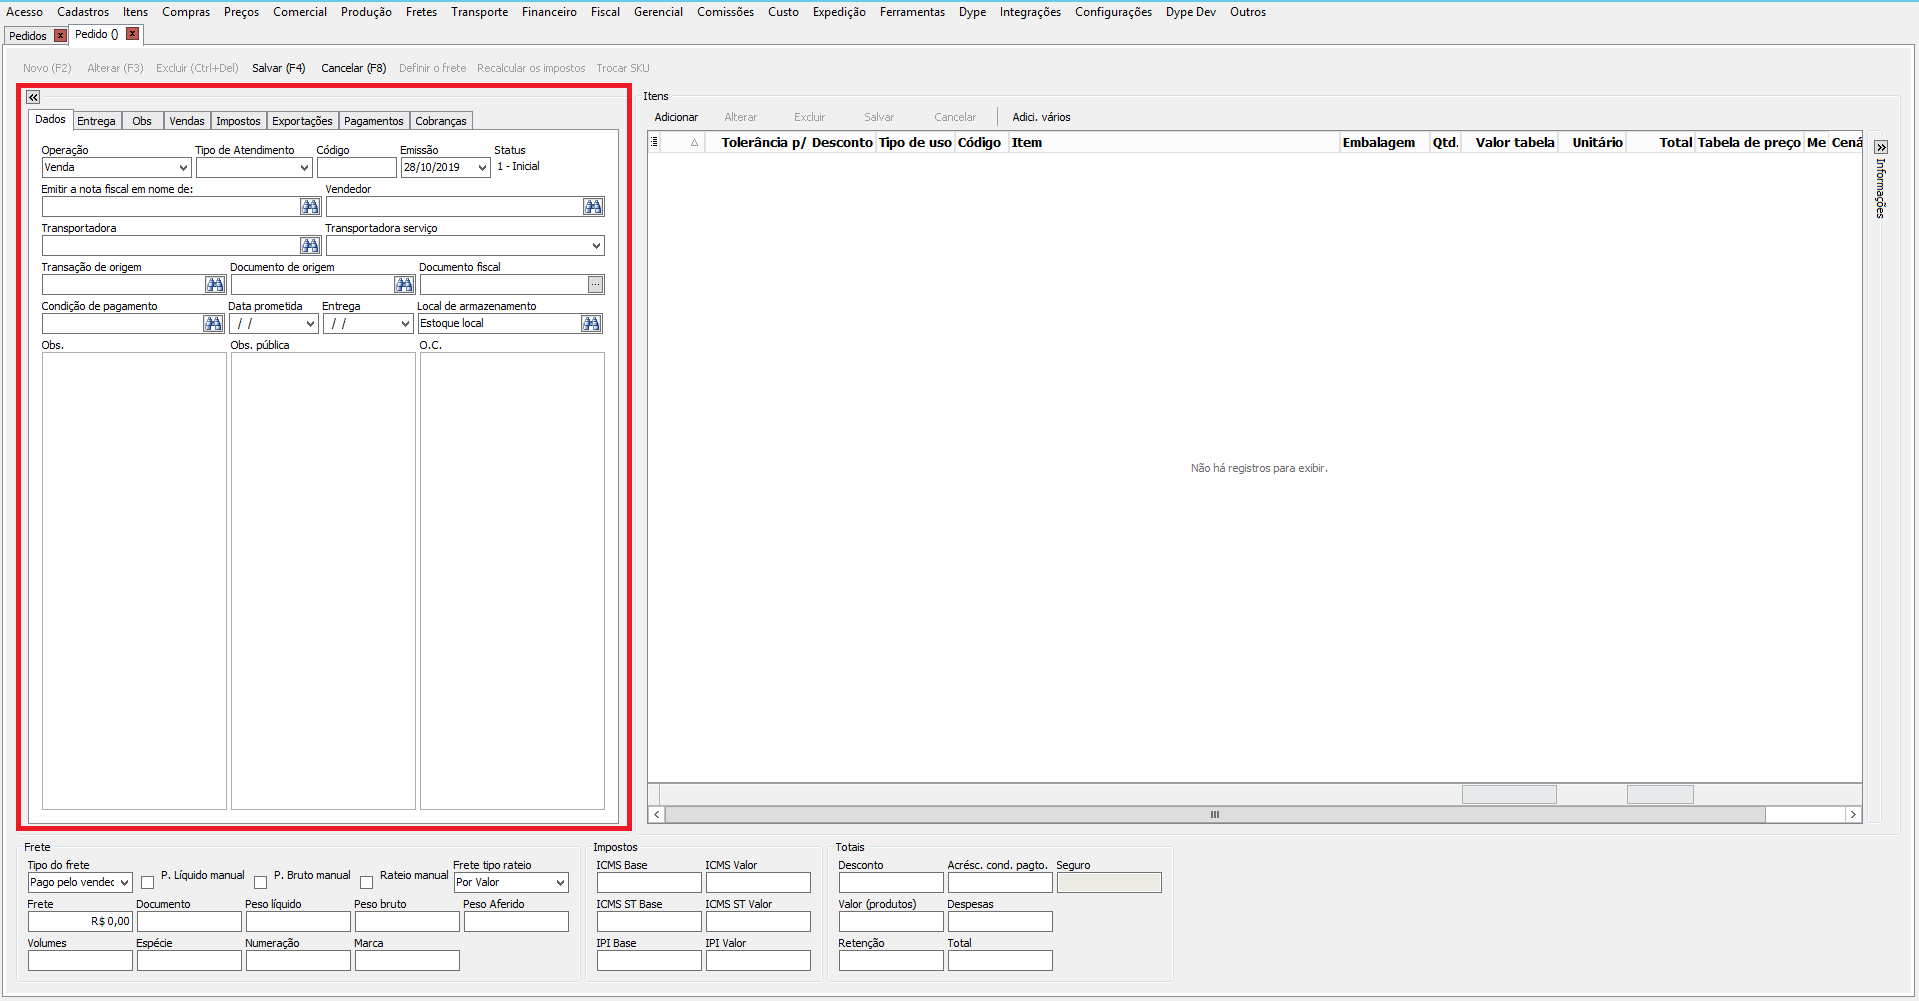Open the Vendedor search binoculars
This screenshot has width=1919, height=1001.
(593, 207)
